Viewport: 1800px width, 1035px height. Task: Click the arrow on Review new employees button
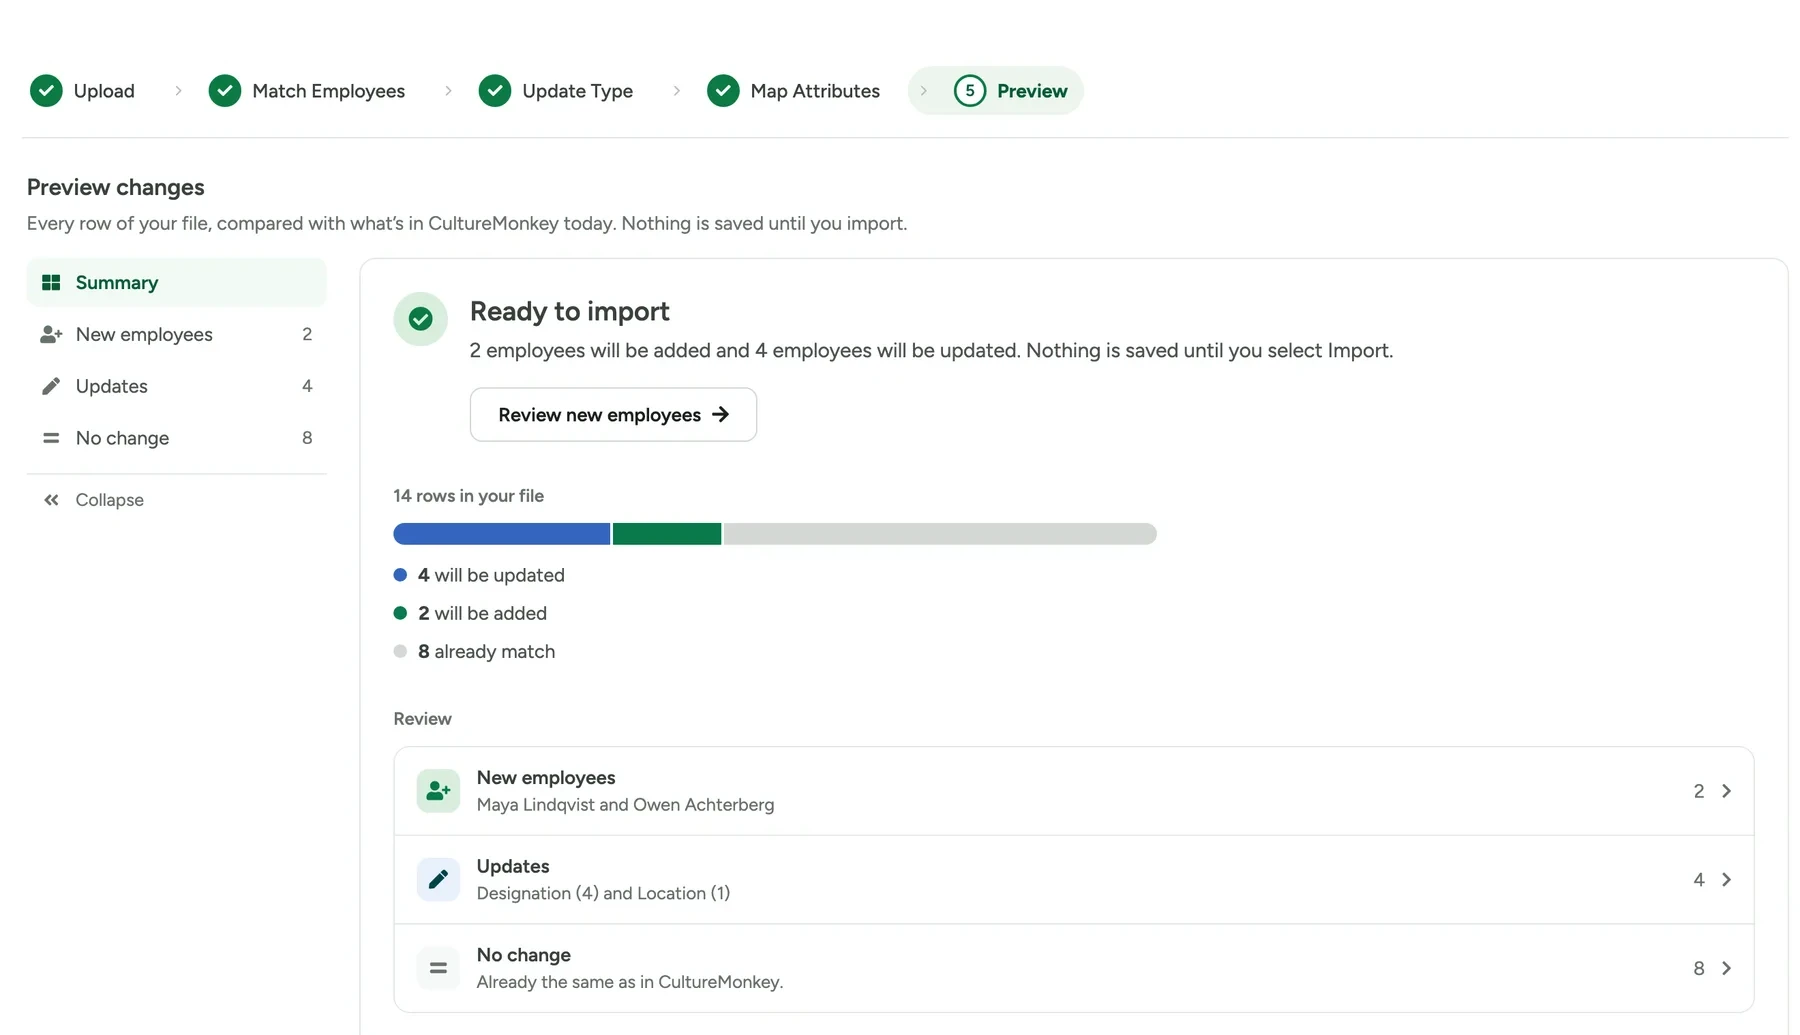pyautogui.click(x=721, y=415)
